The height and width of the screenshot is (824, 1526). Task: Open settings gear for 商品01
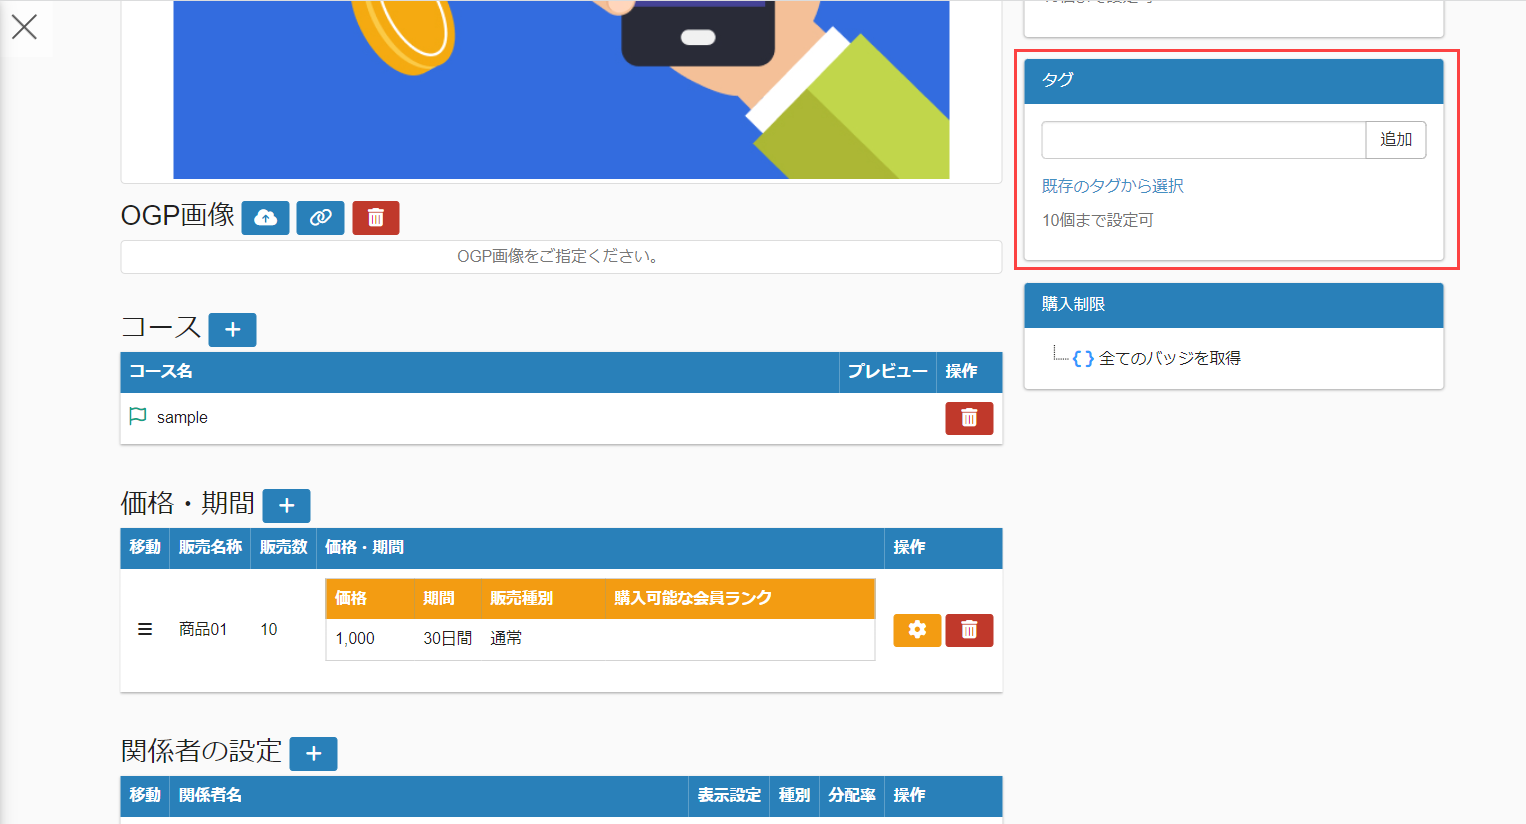pos(916,630)
